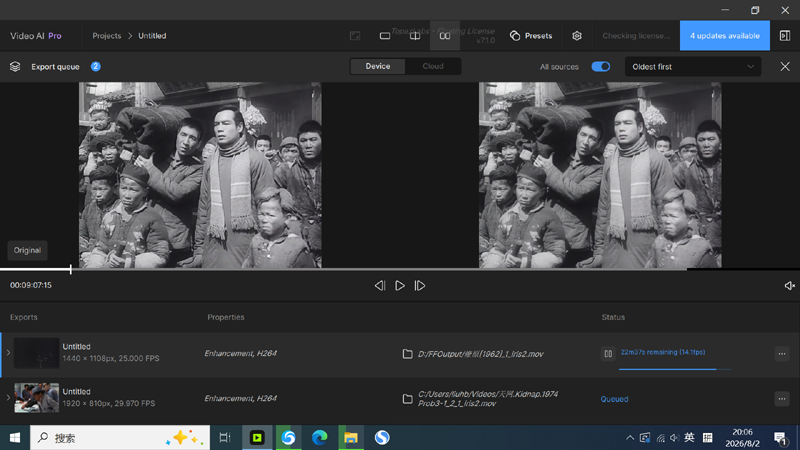800x450 pixels.
Task: Click the 22m37s remaining status text
Action: coord(663,352)
